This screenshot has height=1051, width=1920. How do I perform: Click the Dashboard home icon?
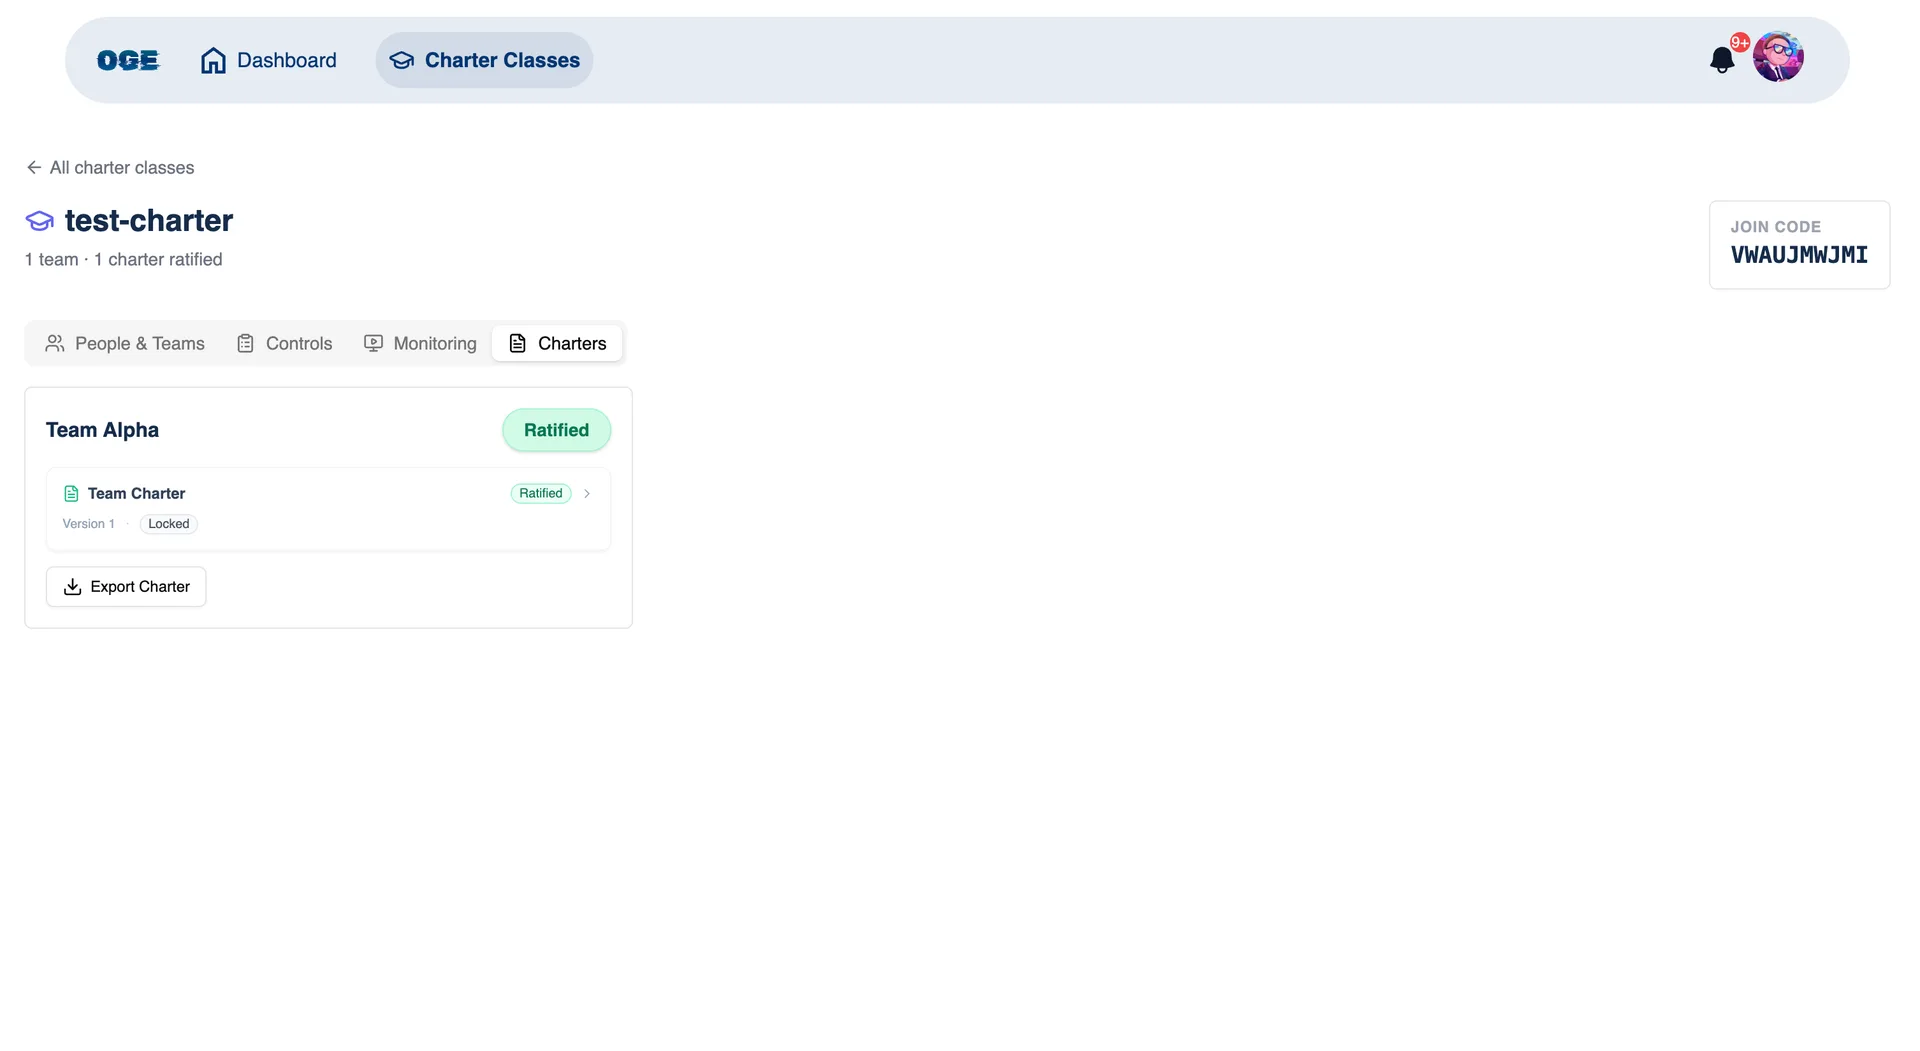(213, 60)
